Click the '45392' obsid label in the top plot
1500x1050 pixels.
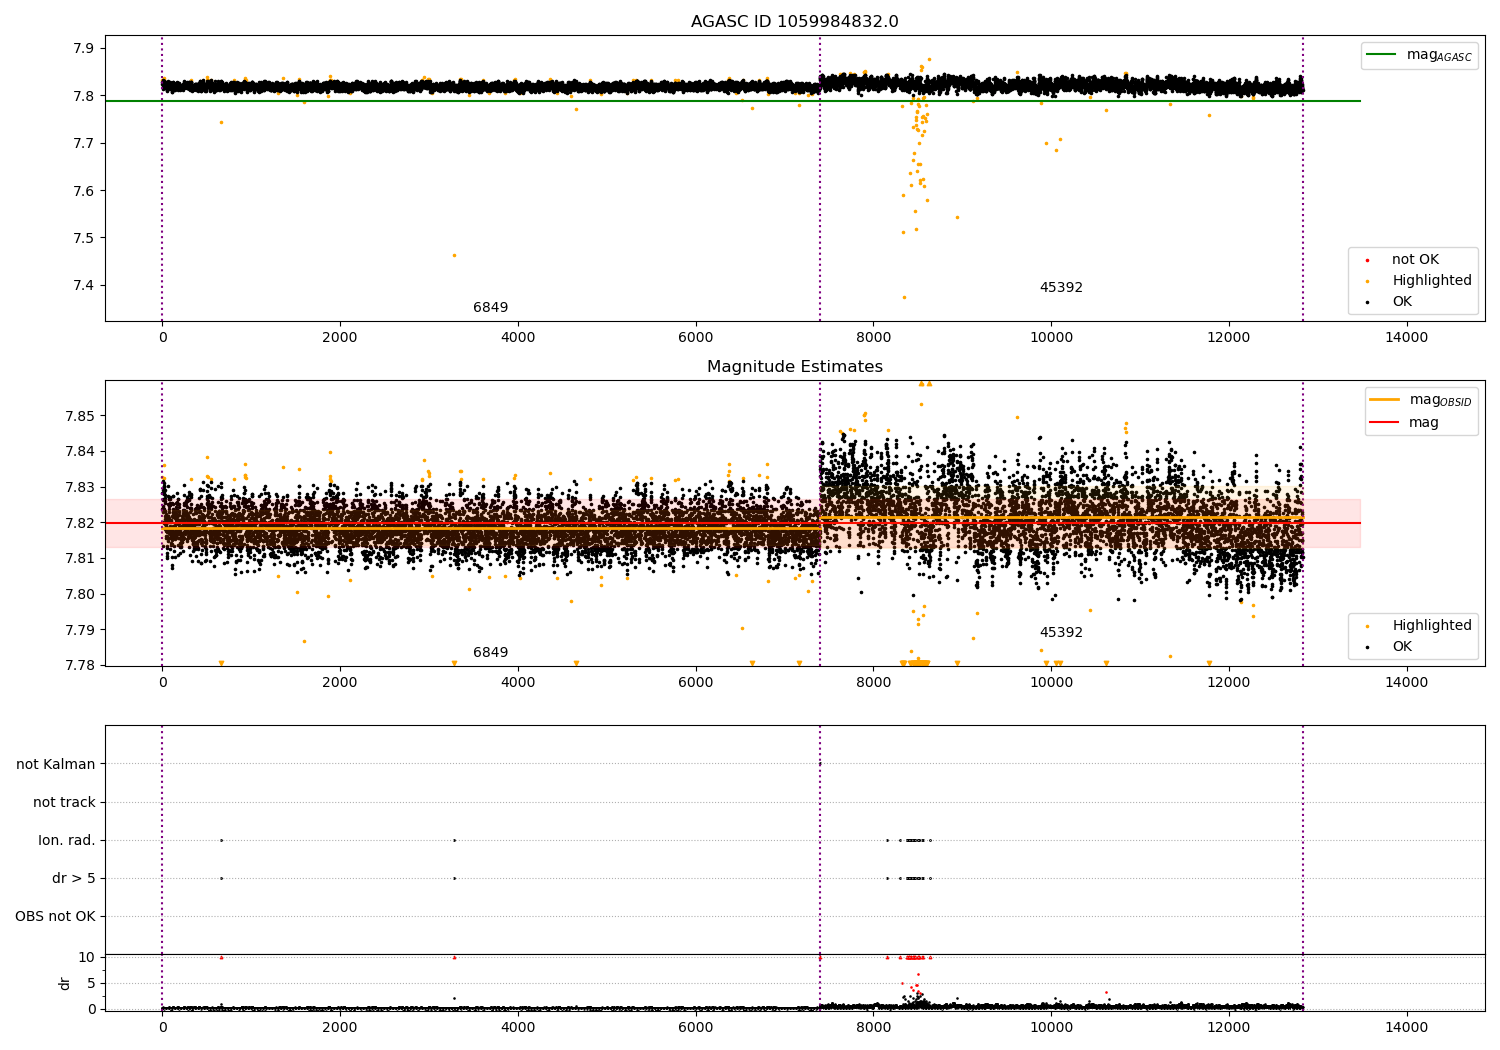pyautogui.click(x=1061, y=288)
